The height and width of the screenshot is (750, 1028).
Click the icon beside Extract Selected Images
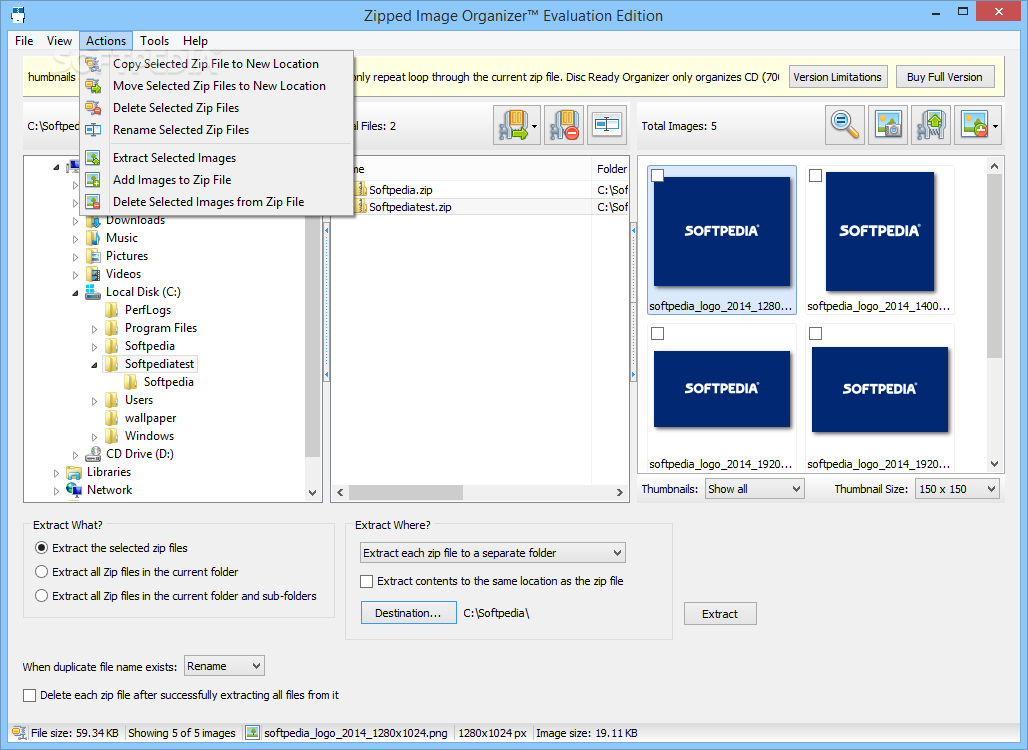93,158
